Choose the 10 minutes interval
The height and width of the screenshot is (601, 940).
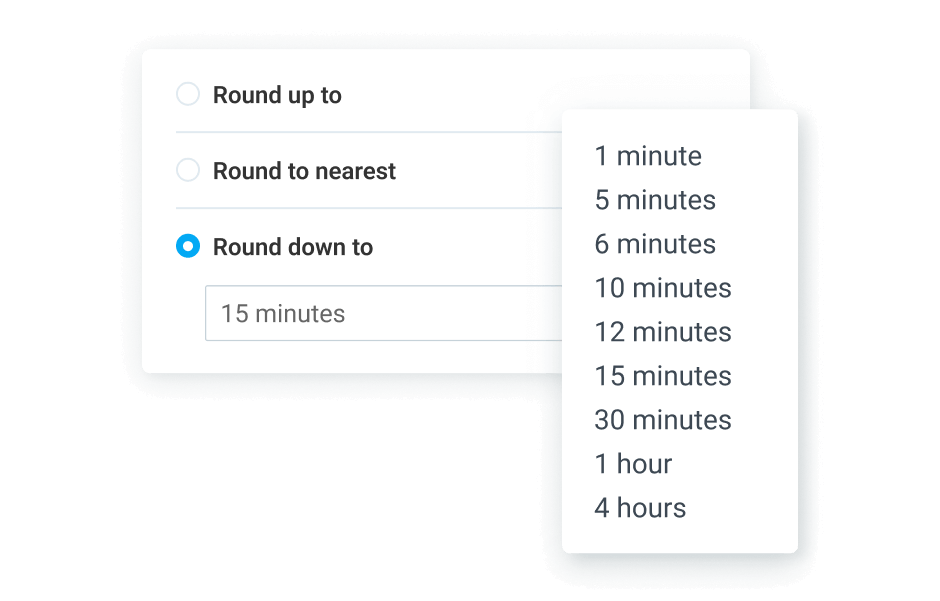663,288
